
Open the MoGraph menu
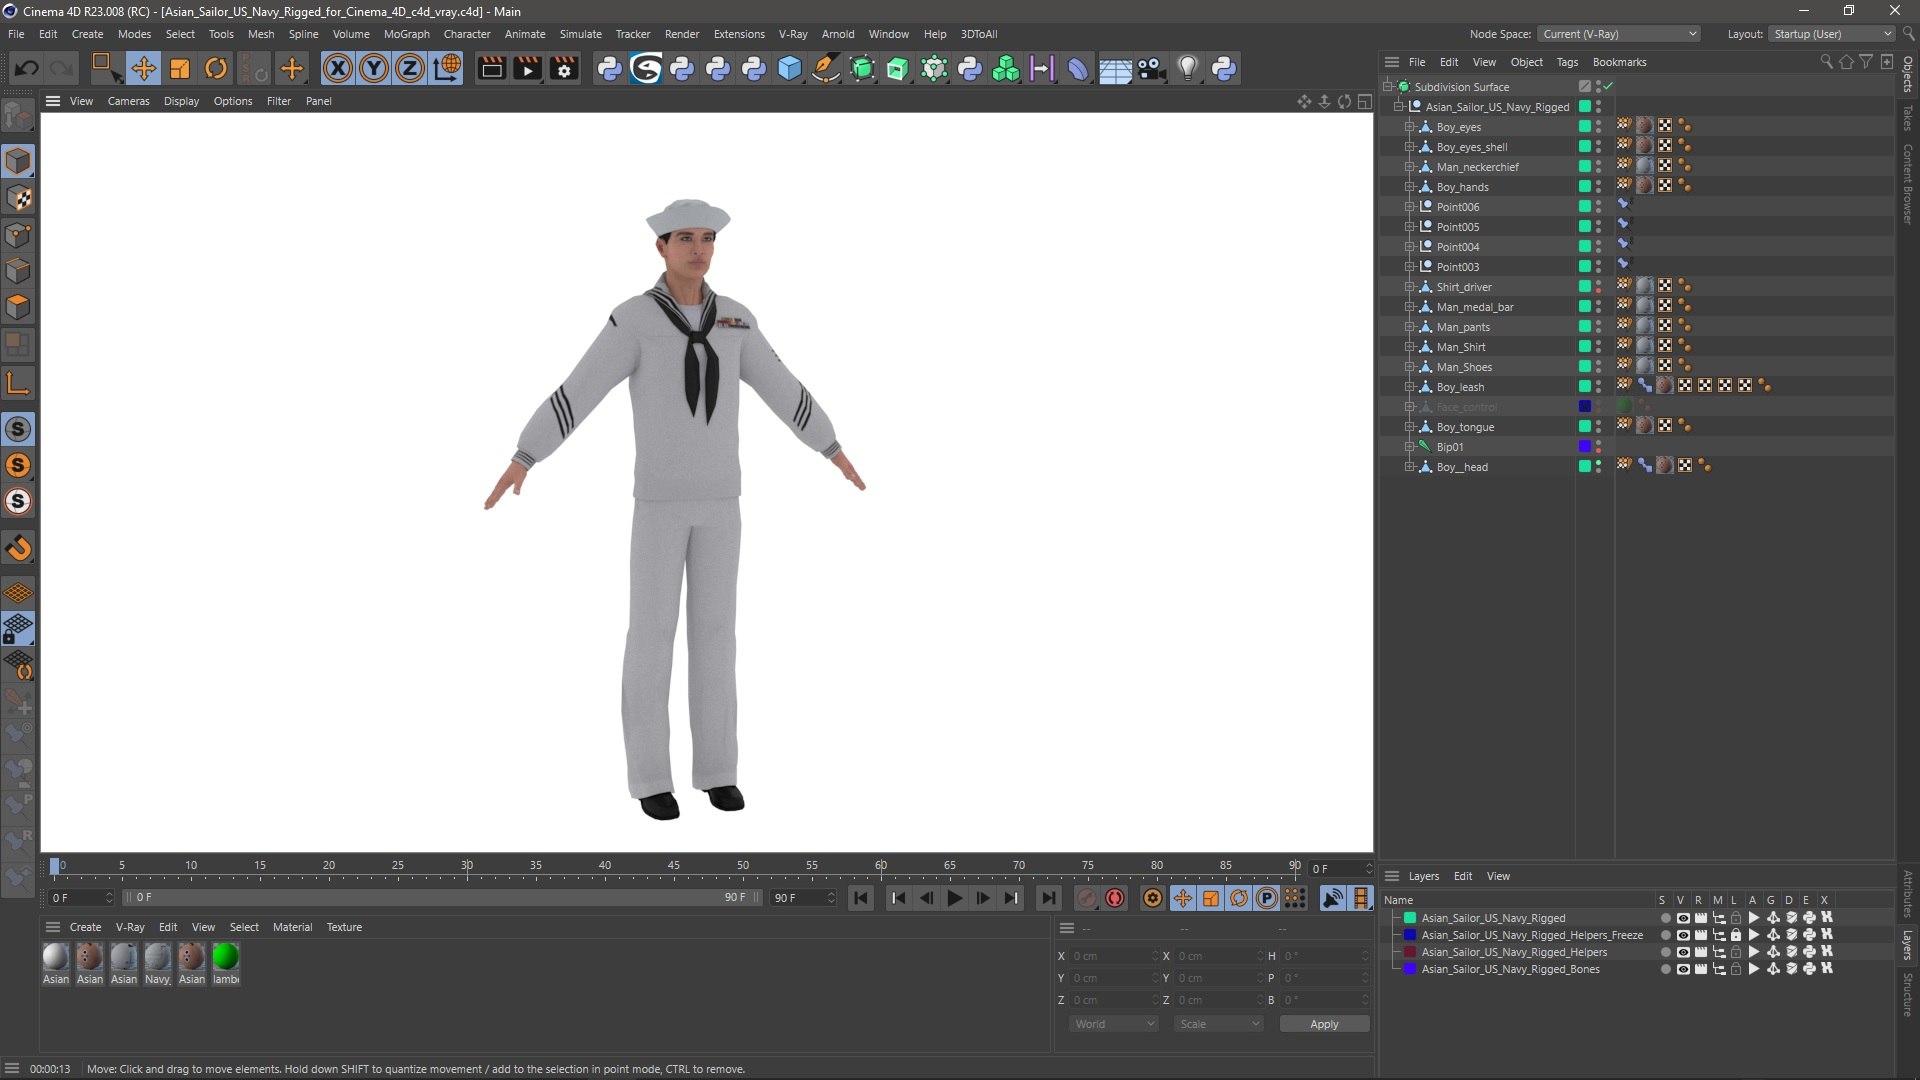406,34
